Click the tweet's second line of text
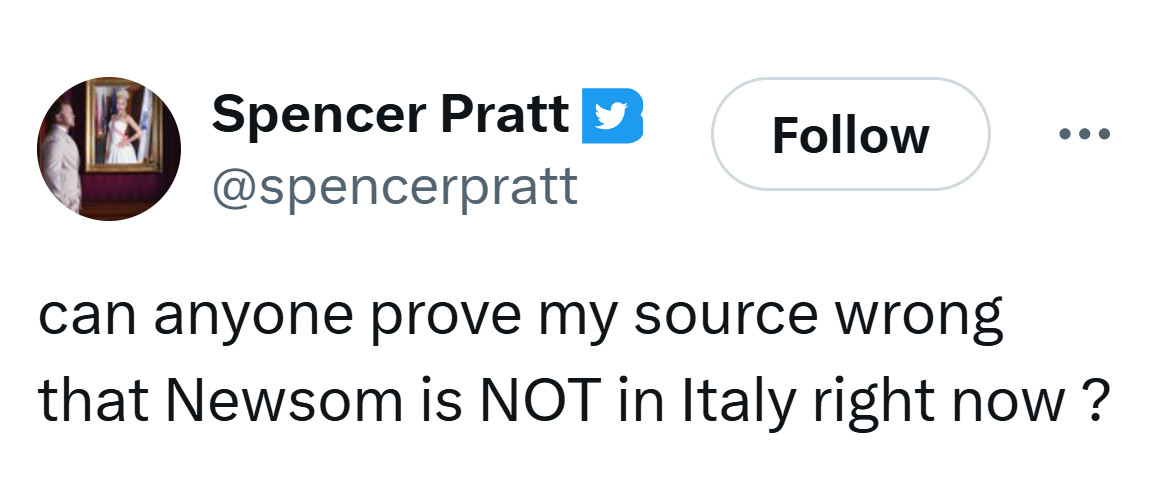Image resolution: width=1150 pixels, height=498 pixels. [574, 399]
